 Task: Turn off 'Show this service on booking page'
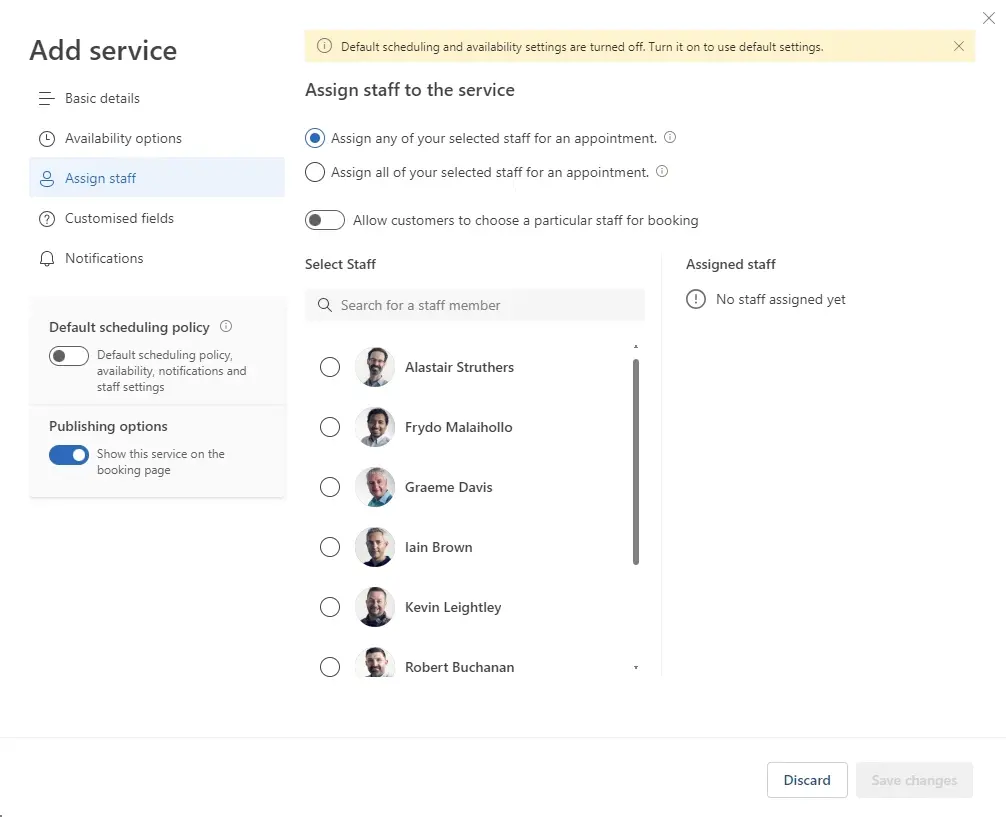69,455
